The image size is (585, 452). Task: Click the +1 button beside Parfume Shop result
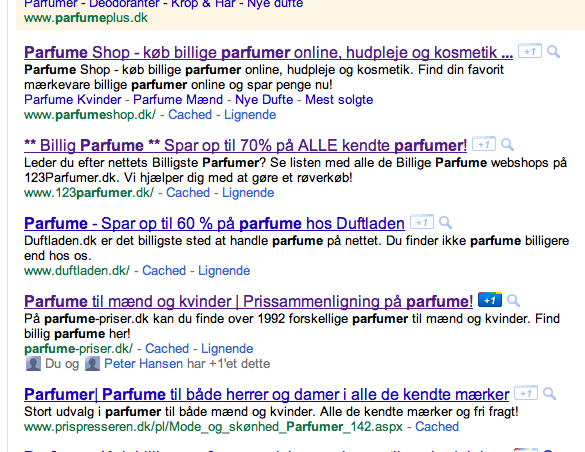pos(530,51)
